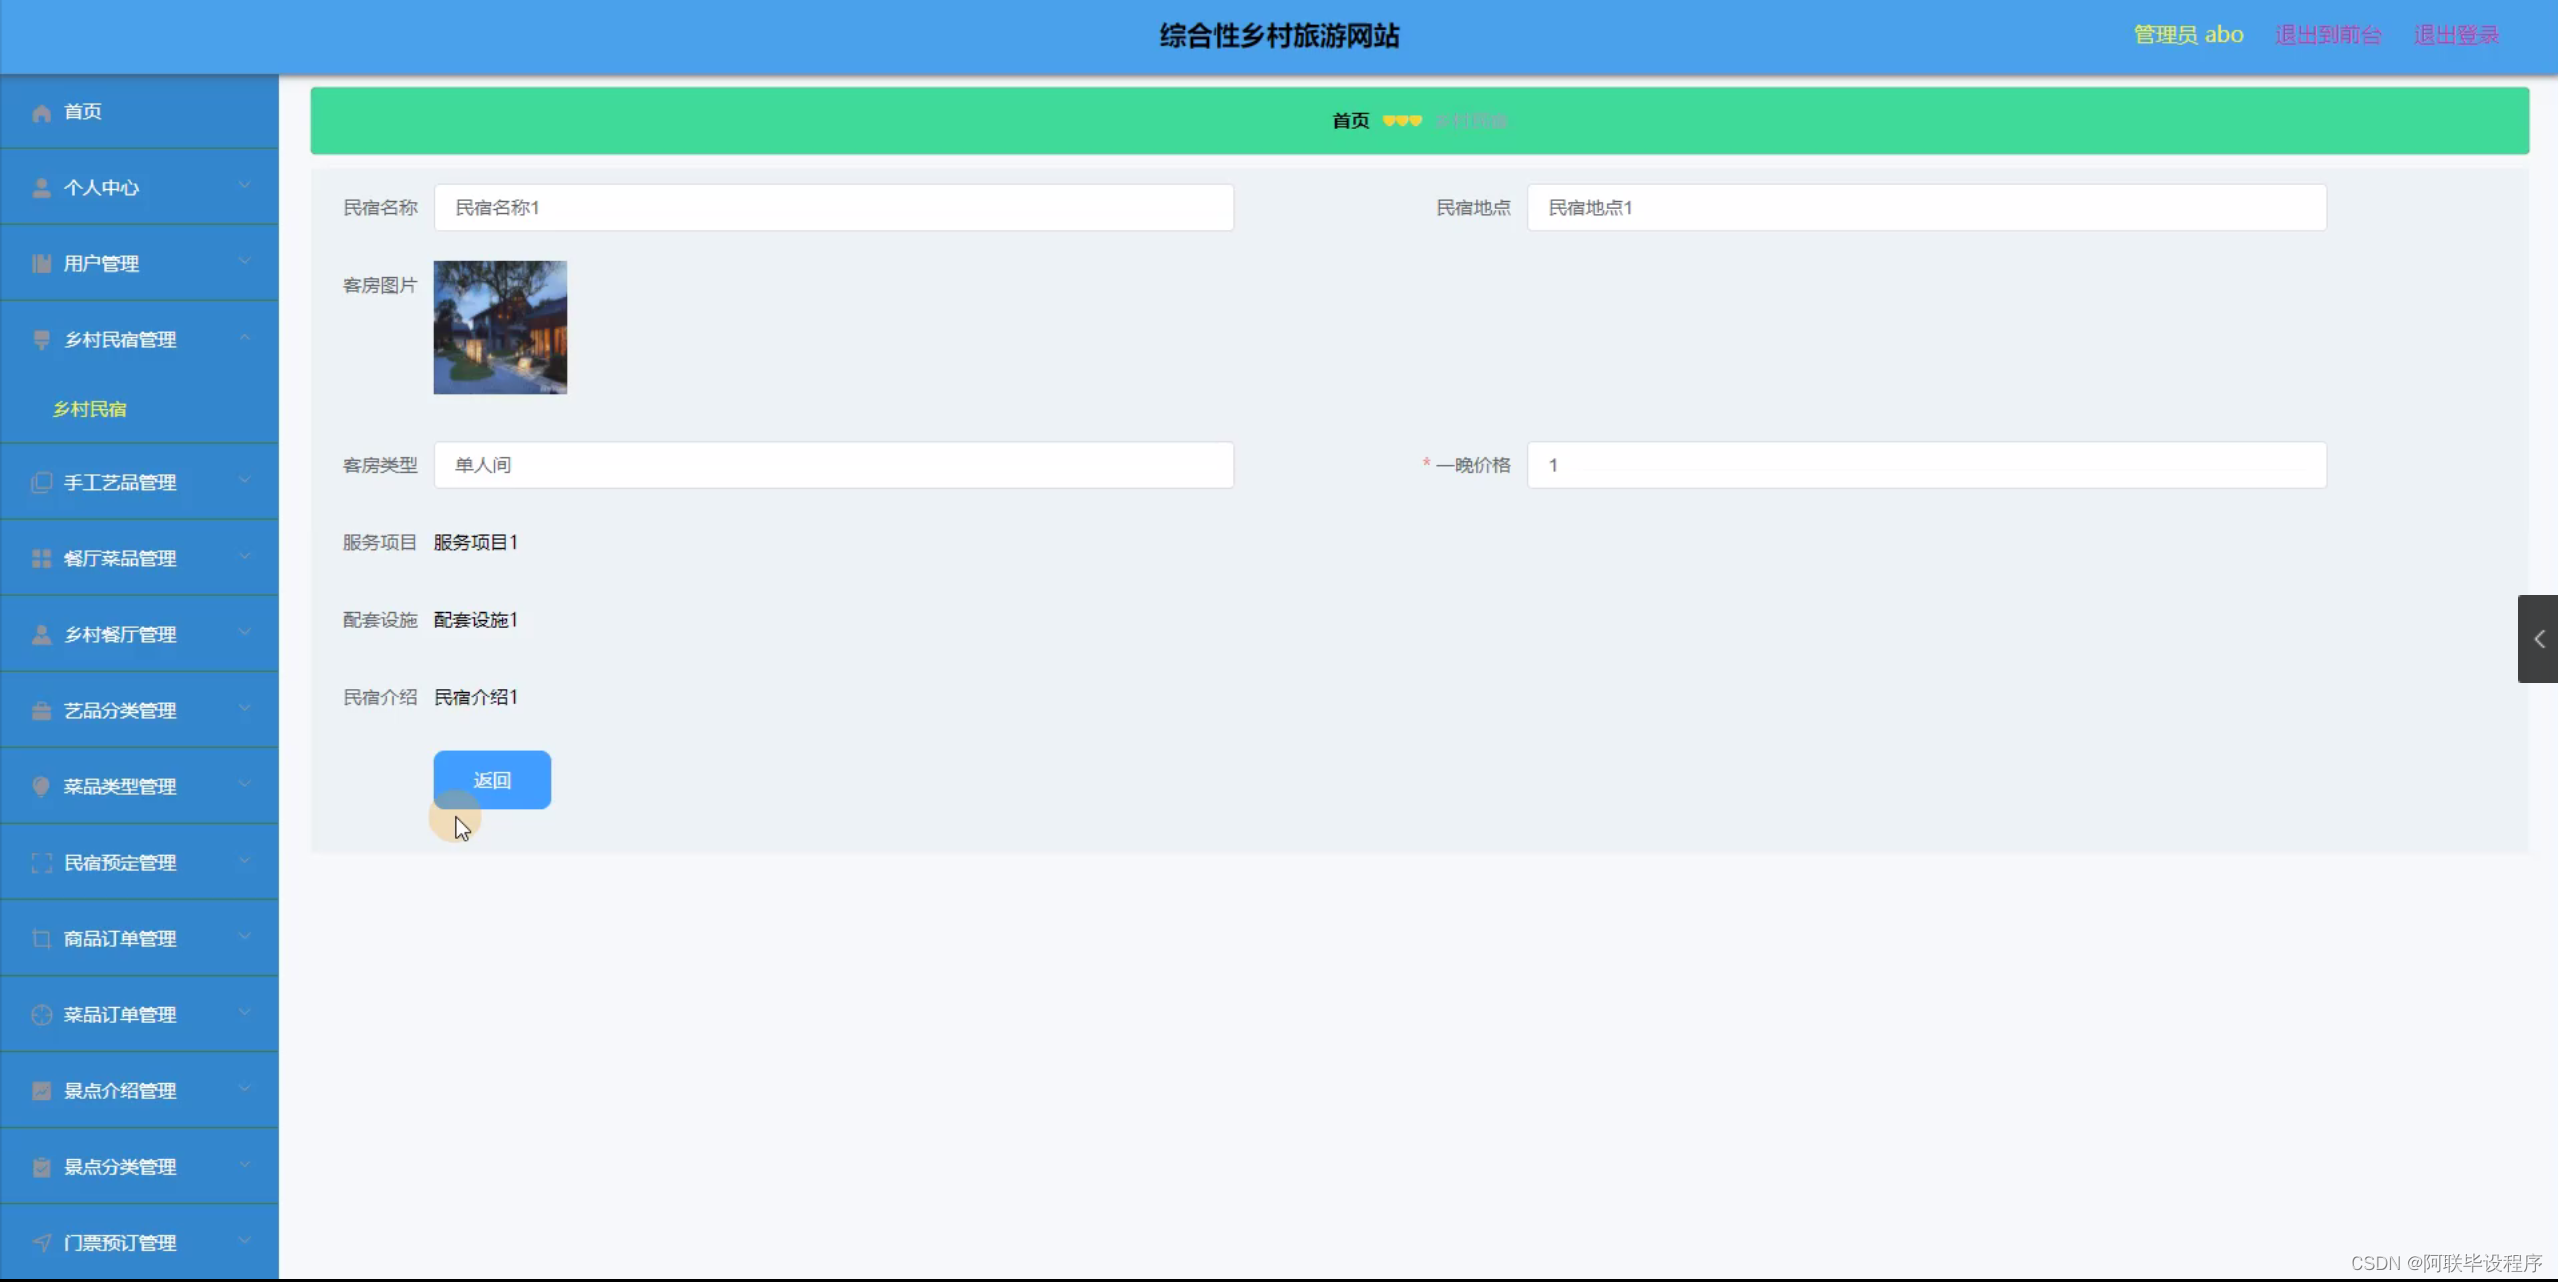Click the 一晚价格 input field
2558x1282 pixels.
tap(1925, 465)
